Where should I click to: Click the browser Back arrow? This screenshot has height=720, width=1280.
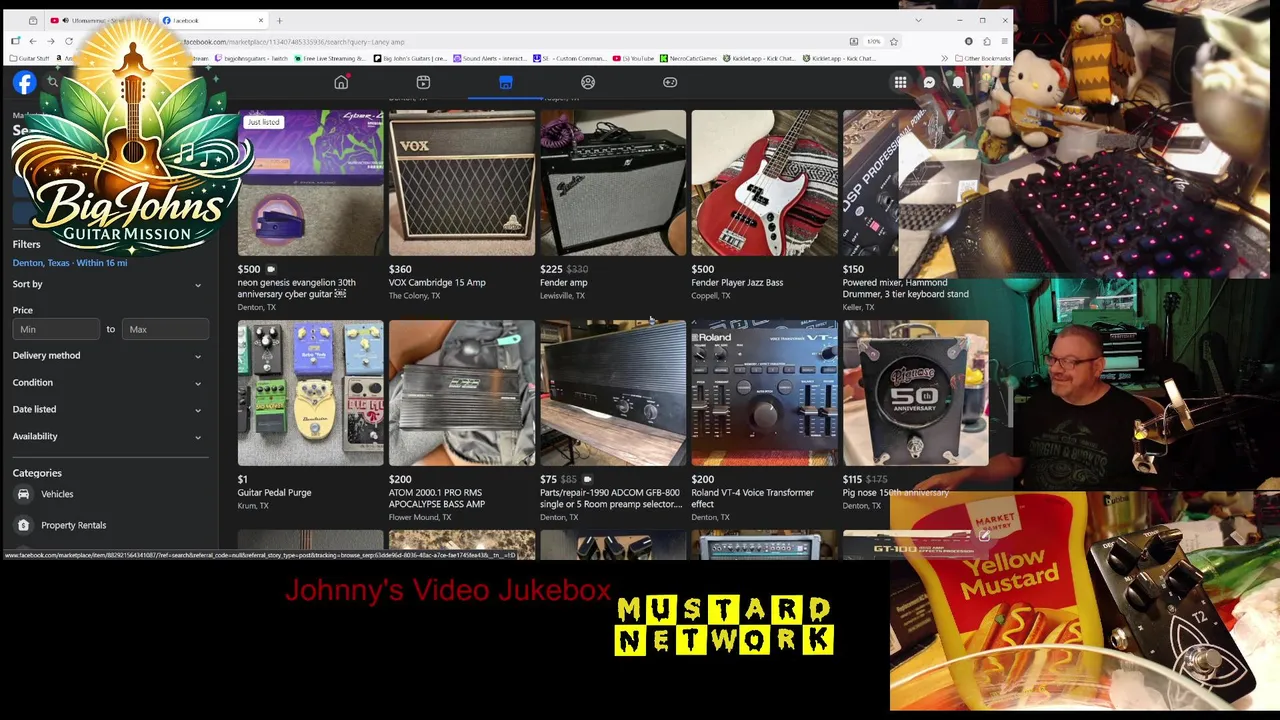pos(32,41)
